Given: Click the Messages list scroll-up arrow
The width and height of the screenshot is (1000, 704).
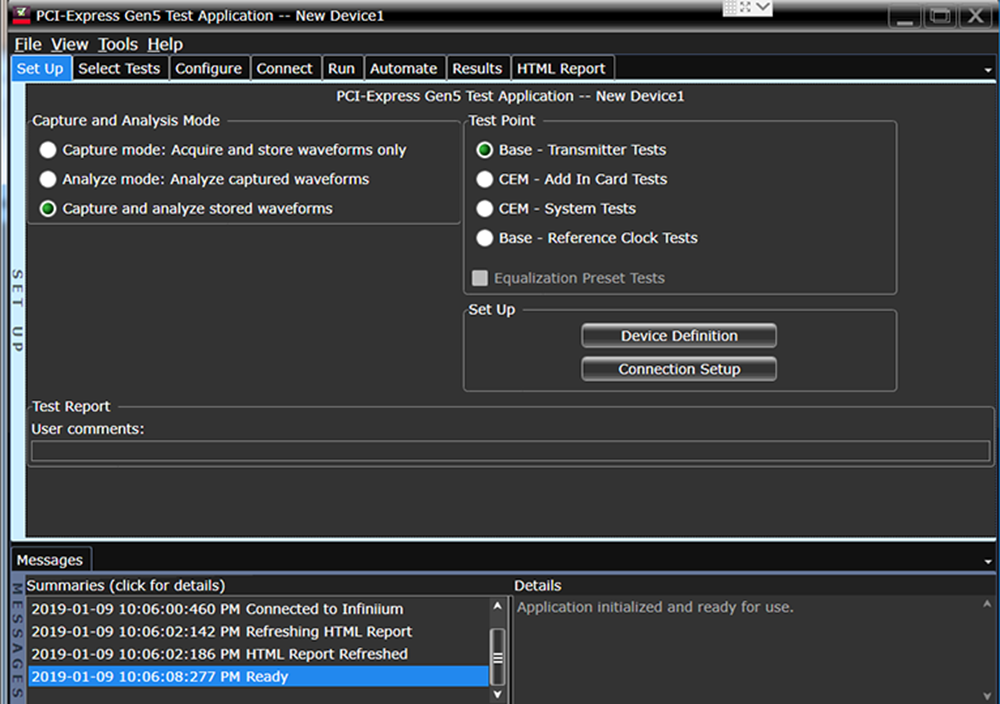Looking at the screenshot, I should pos(497,606).
